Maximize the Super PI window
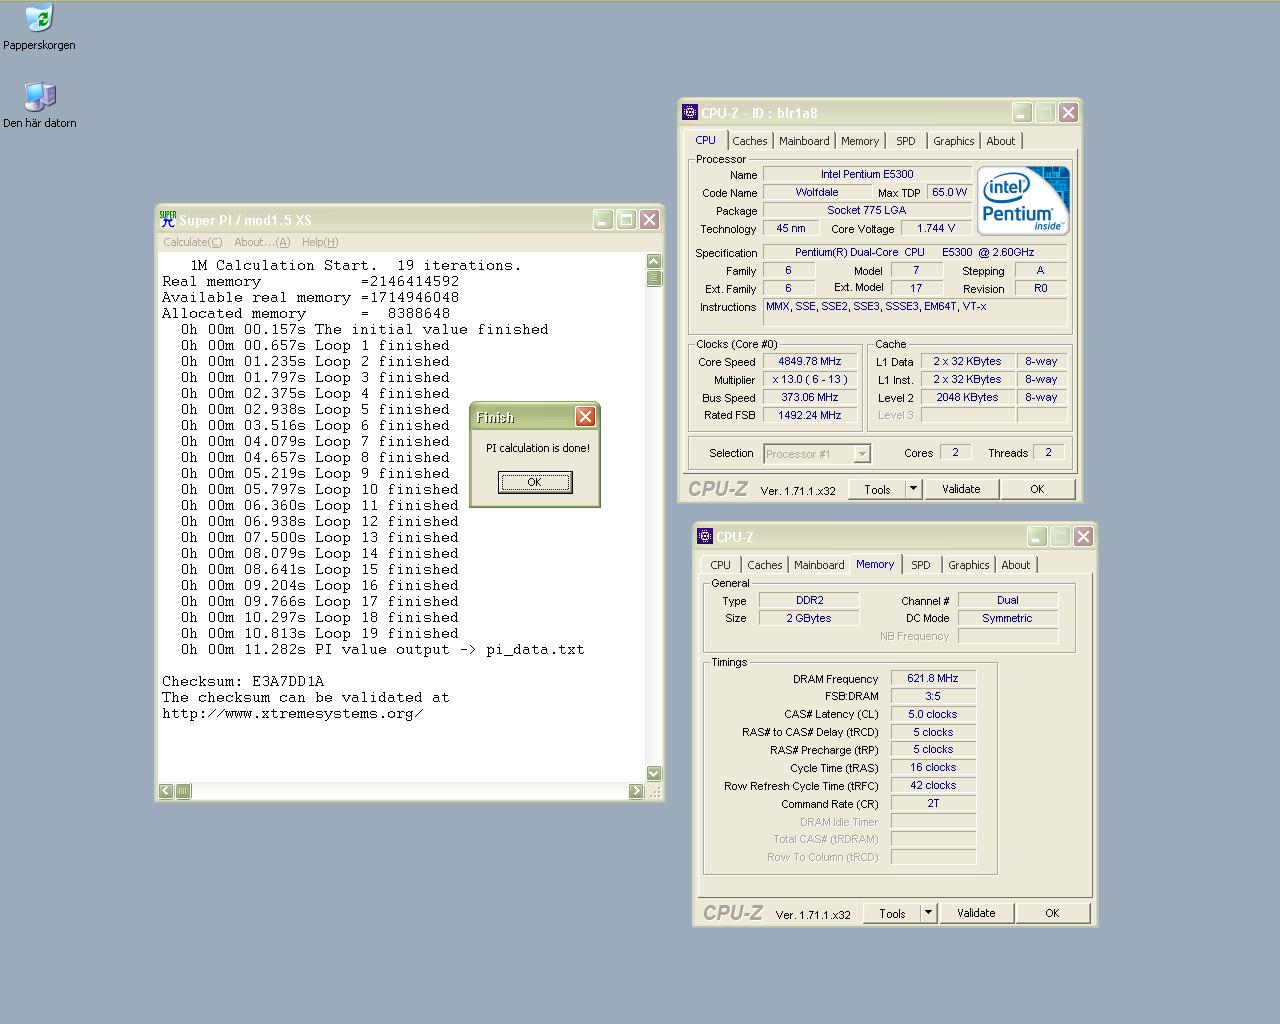The height and width of the screenshot is (1024, 1280). (x=626, y=220)
